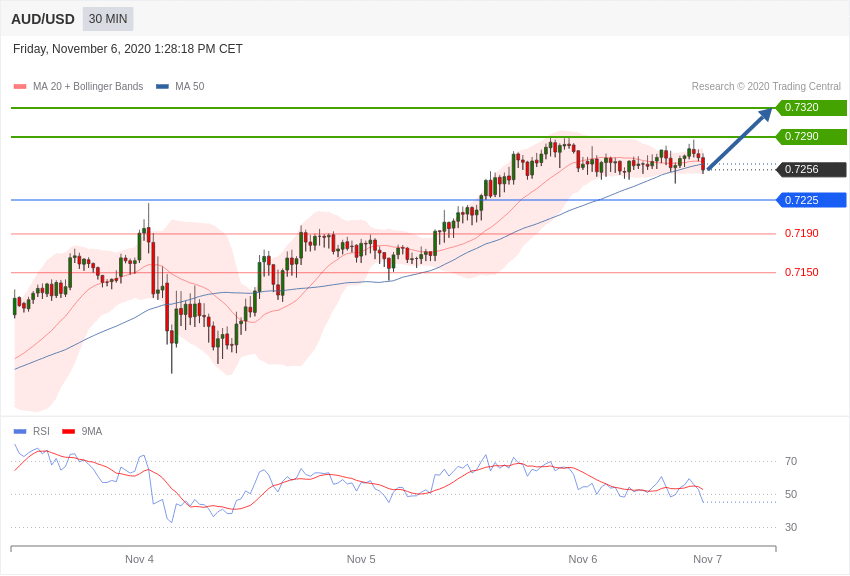Click the RSI 30 level label

coord(791,527)
